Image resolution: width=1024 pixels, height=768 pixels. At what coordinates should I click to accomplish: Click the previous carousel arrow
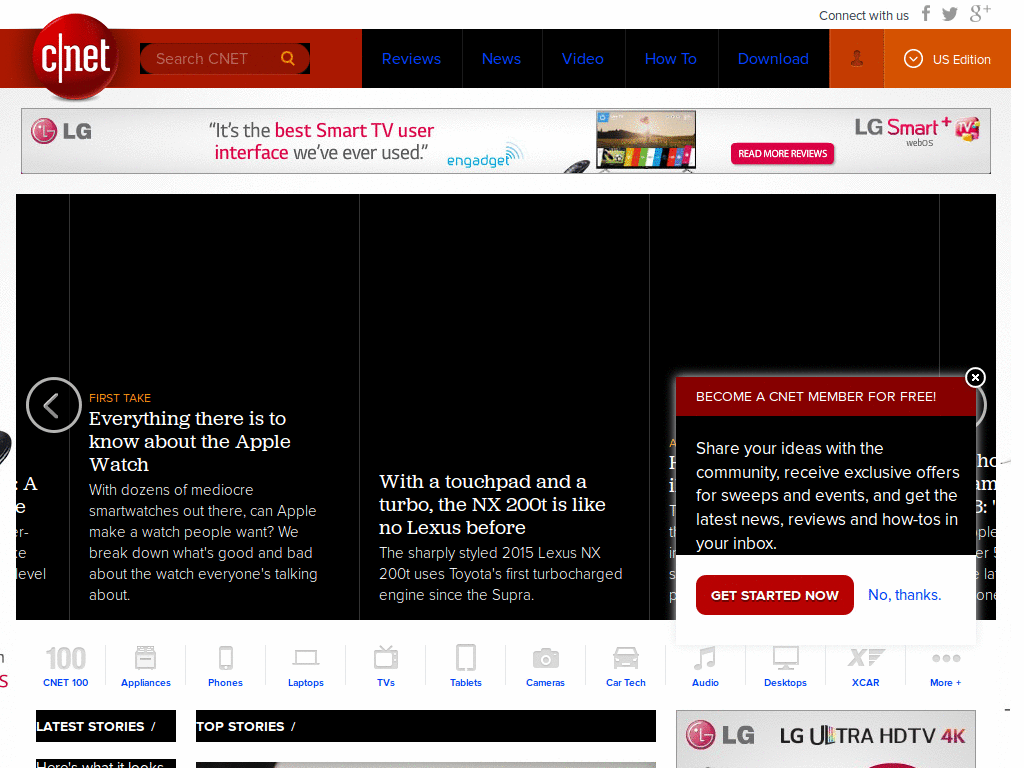54,405
